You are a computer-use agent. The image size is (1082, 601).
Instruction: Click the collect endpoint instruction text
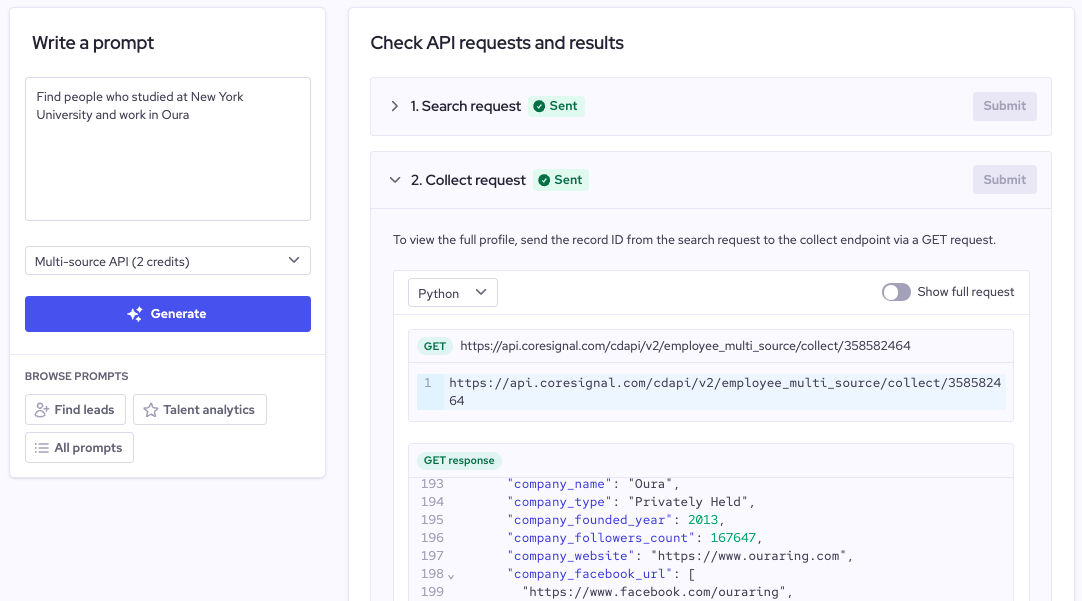[694, 240]
